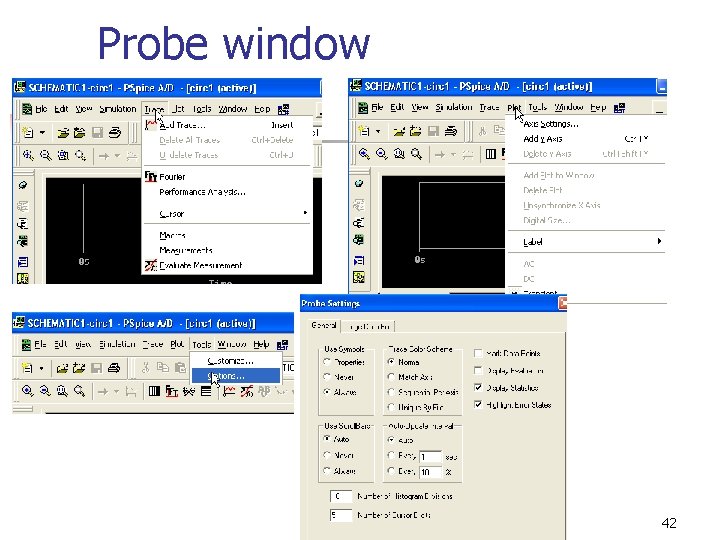Click Number of Cursor Digits field
The height and width of the screenshot is (540, 720).
click(341, 515)
